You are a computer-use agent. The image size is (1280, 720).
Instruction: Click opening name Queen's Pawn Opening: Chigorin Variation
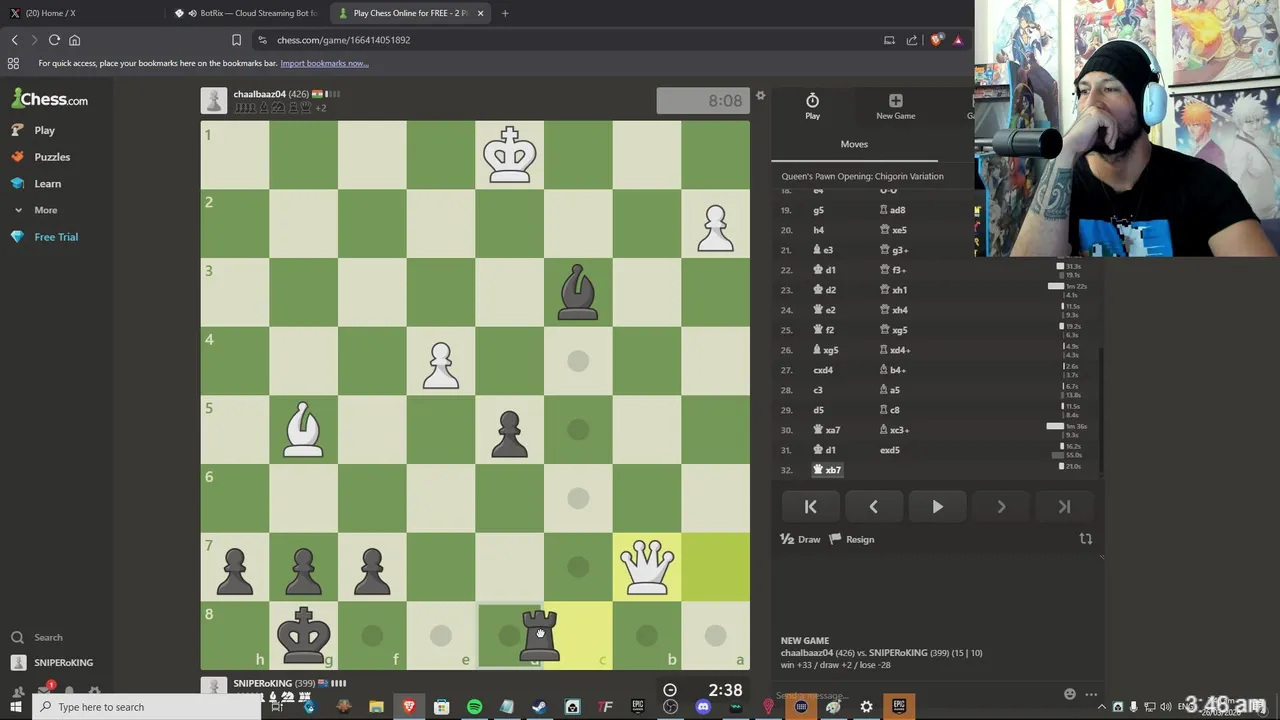(862, 176)
